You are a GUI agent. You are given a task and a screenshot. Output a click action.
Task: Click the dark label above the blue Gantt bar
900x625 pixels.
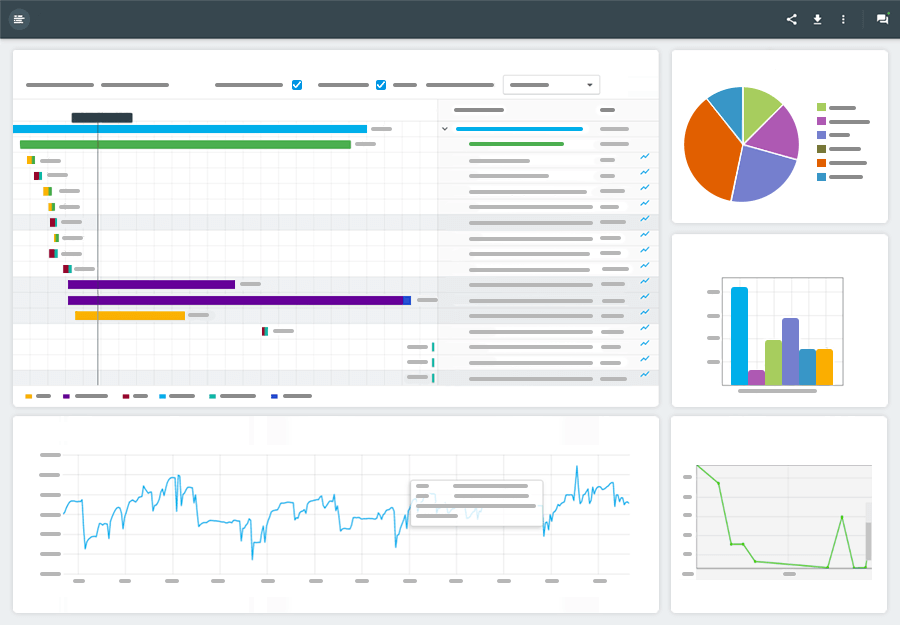[103, 117]
